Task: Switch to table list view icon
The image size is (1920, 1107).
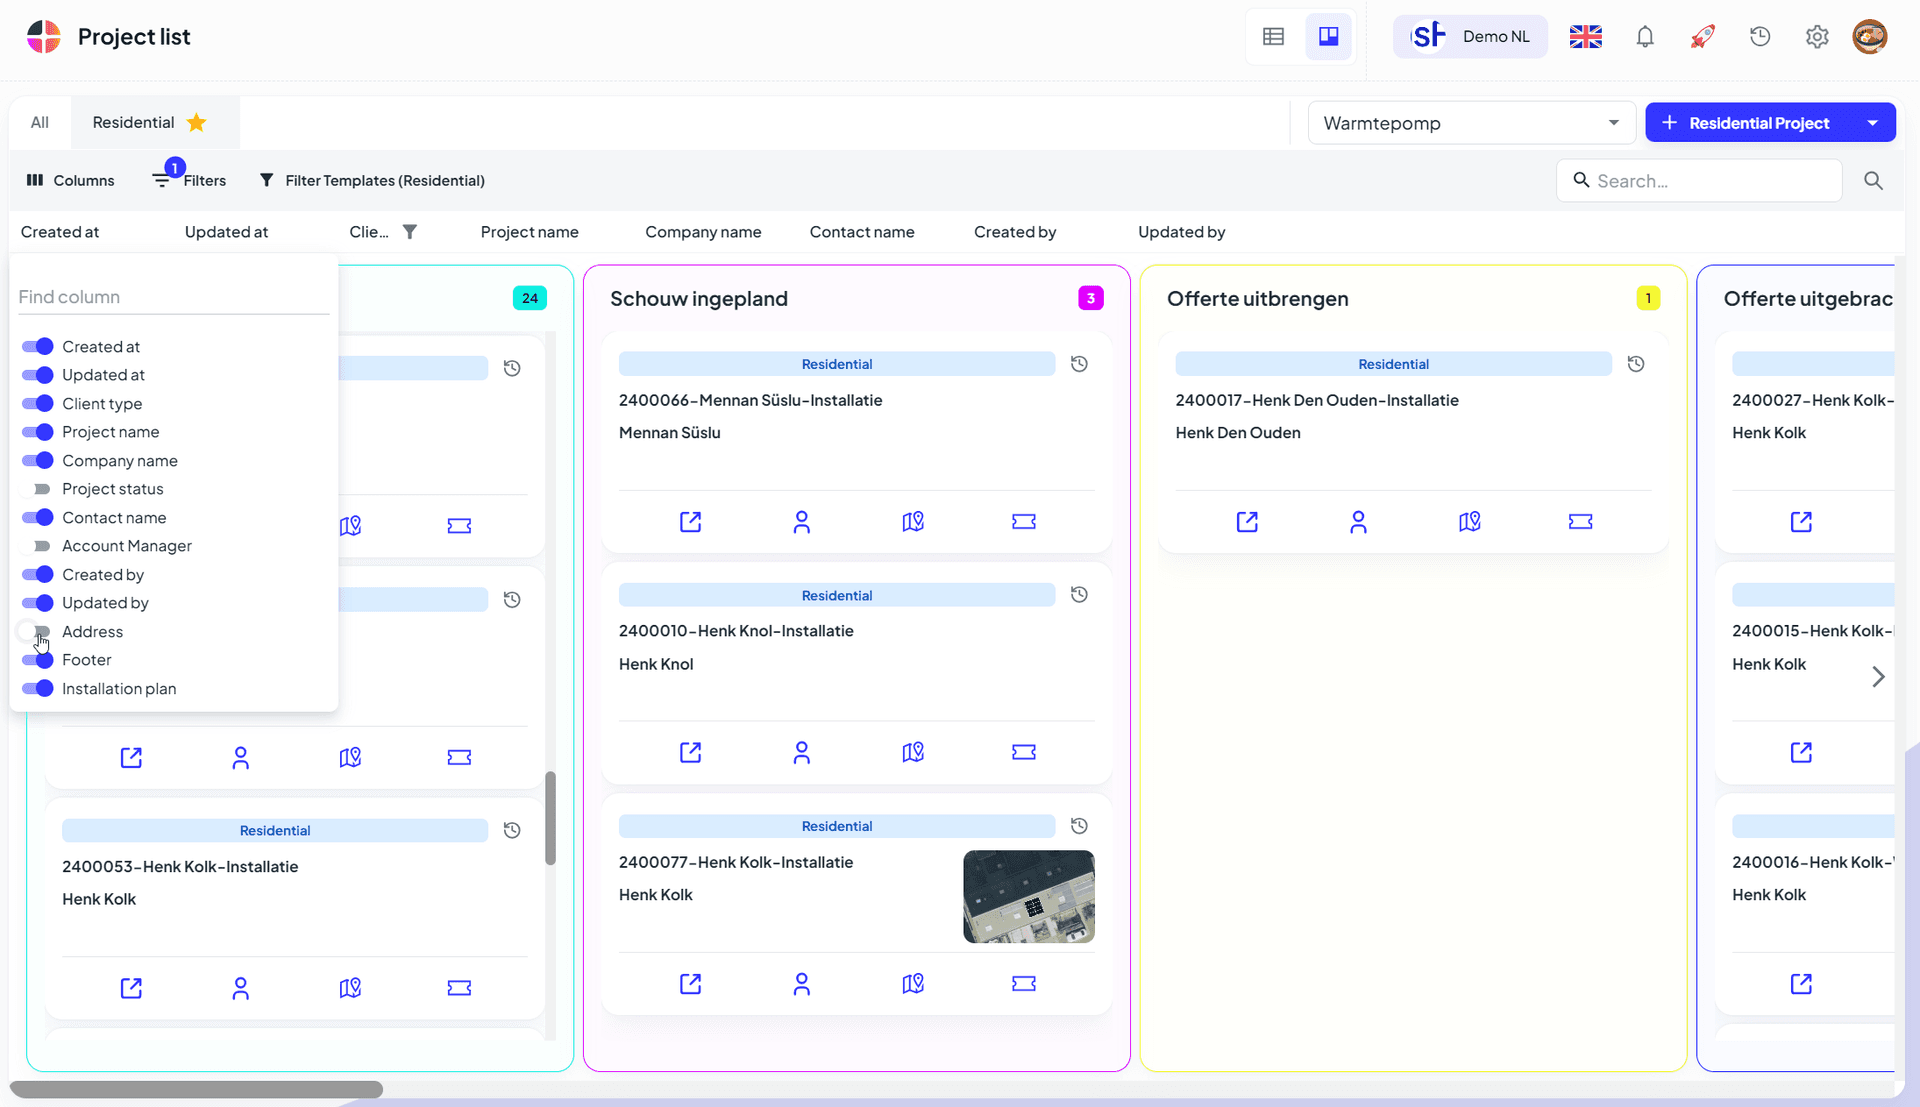Action: point(1273,37)
